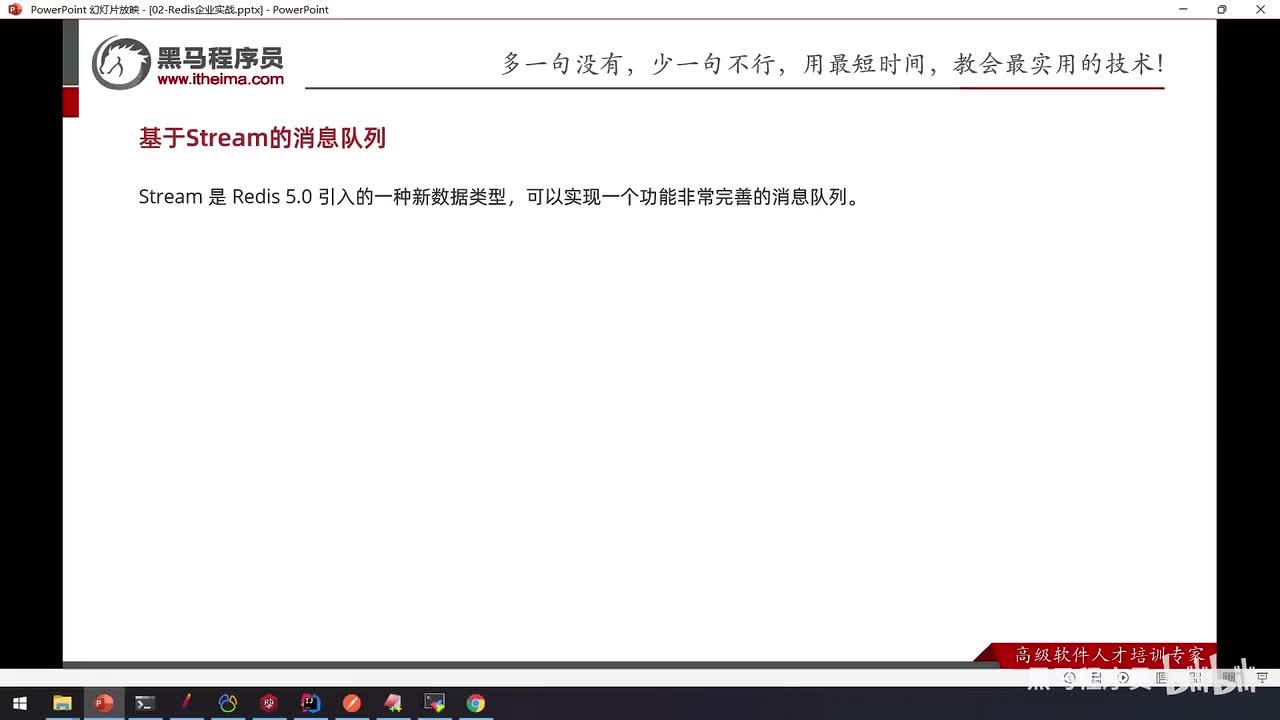This screenshot has width=1280, height=720.
Task: Open the dark red circular app on the taskbar
Action: pyautogui.click(x=269, y=703)
